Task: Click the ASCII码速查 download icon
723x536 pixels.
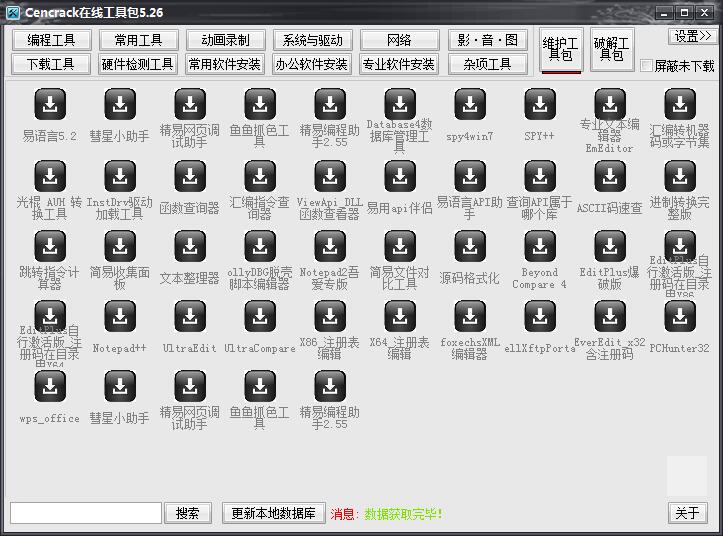Action: pos(610,175)
